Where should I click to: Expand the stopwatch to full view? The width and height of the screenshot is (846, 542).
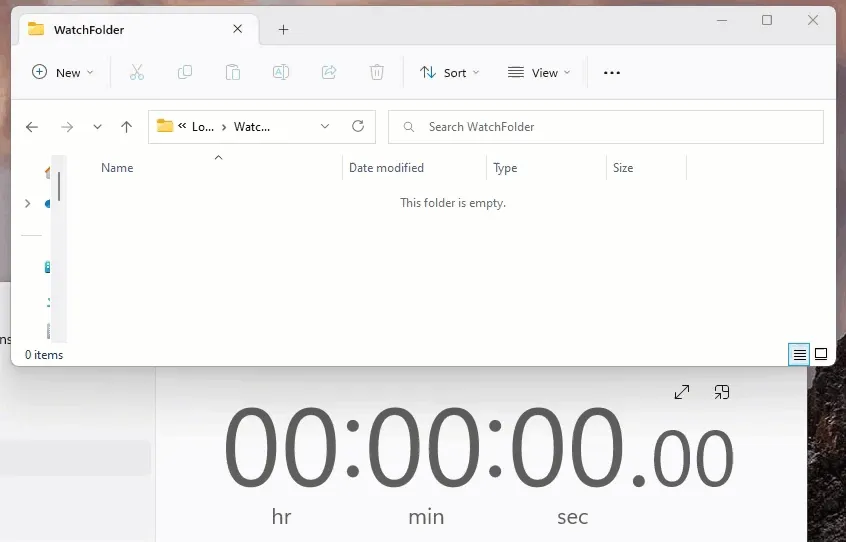682,392
